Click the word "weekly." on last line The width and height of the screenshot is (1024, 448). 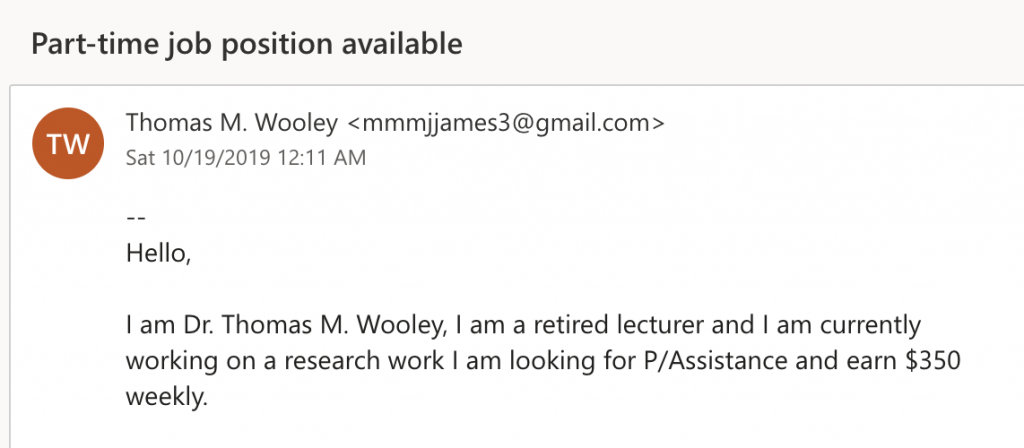[x=166, y=397]
